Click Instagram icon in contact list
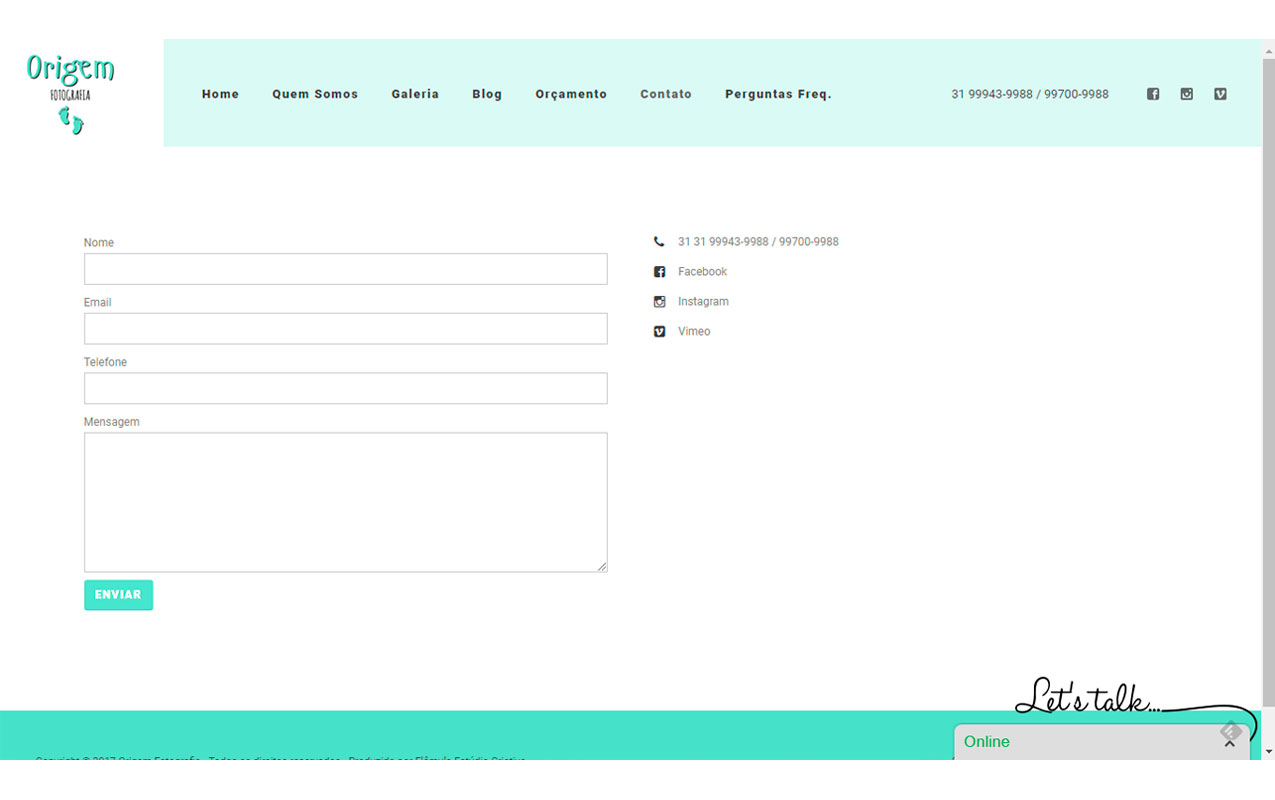 [x=659, y=302]
